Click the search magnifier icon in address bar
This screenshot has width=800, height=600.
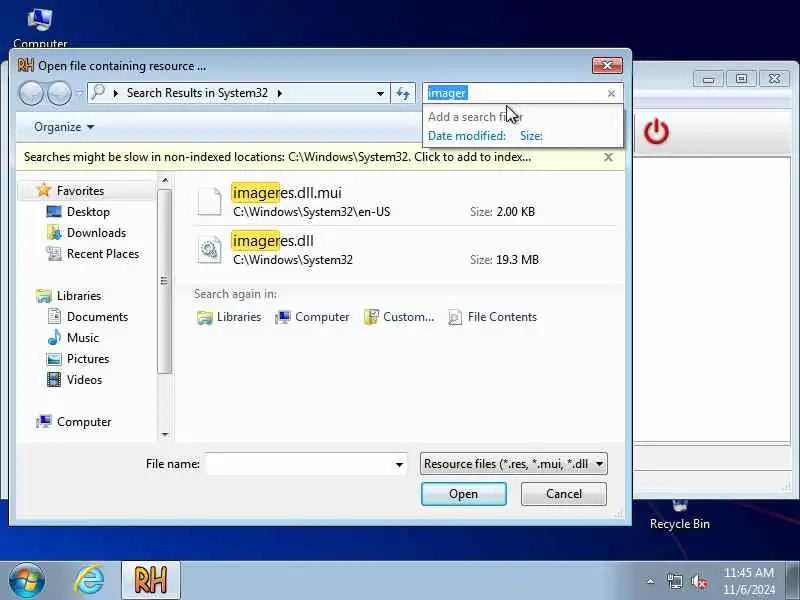[98, 92]
